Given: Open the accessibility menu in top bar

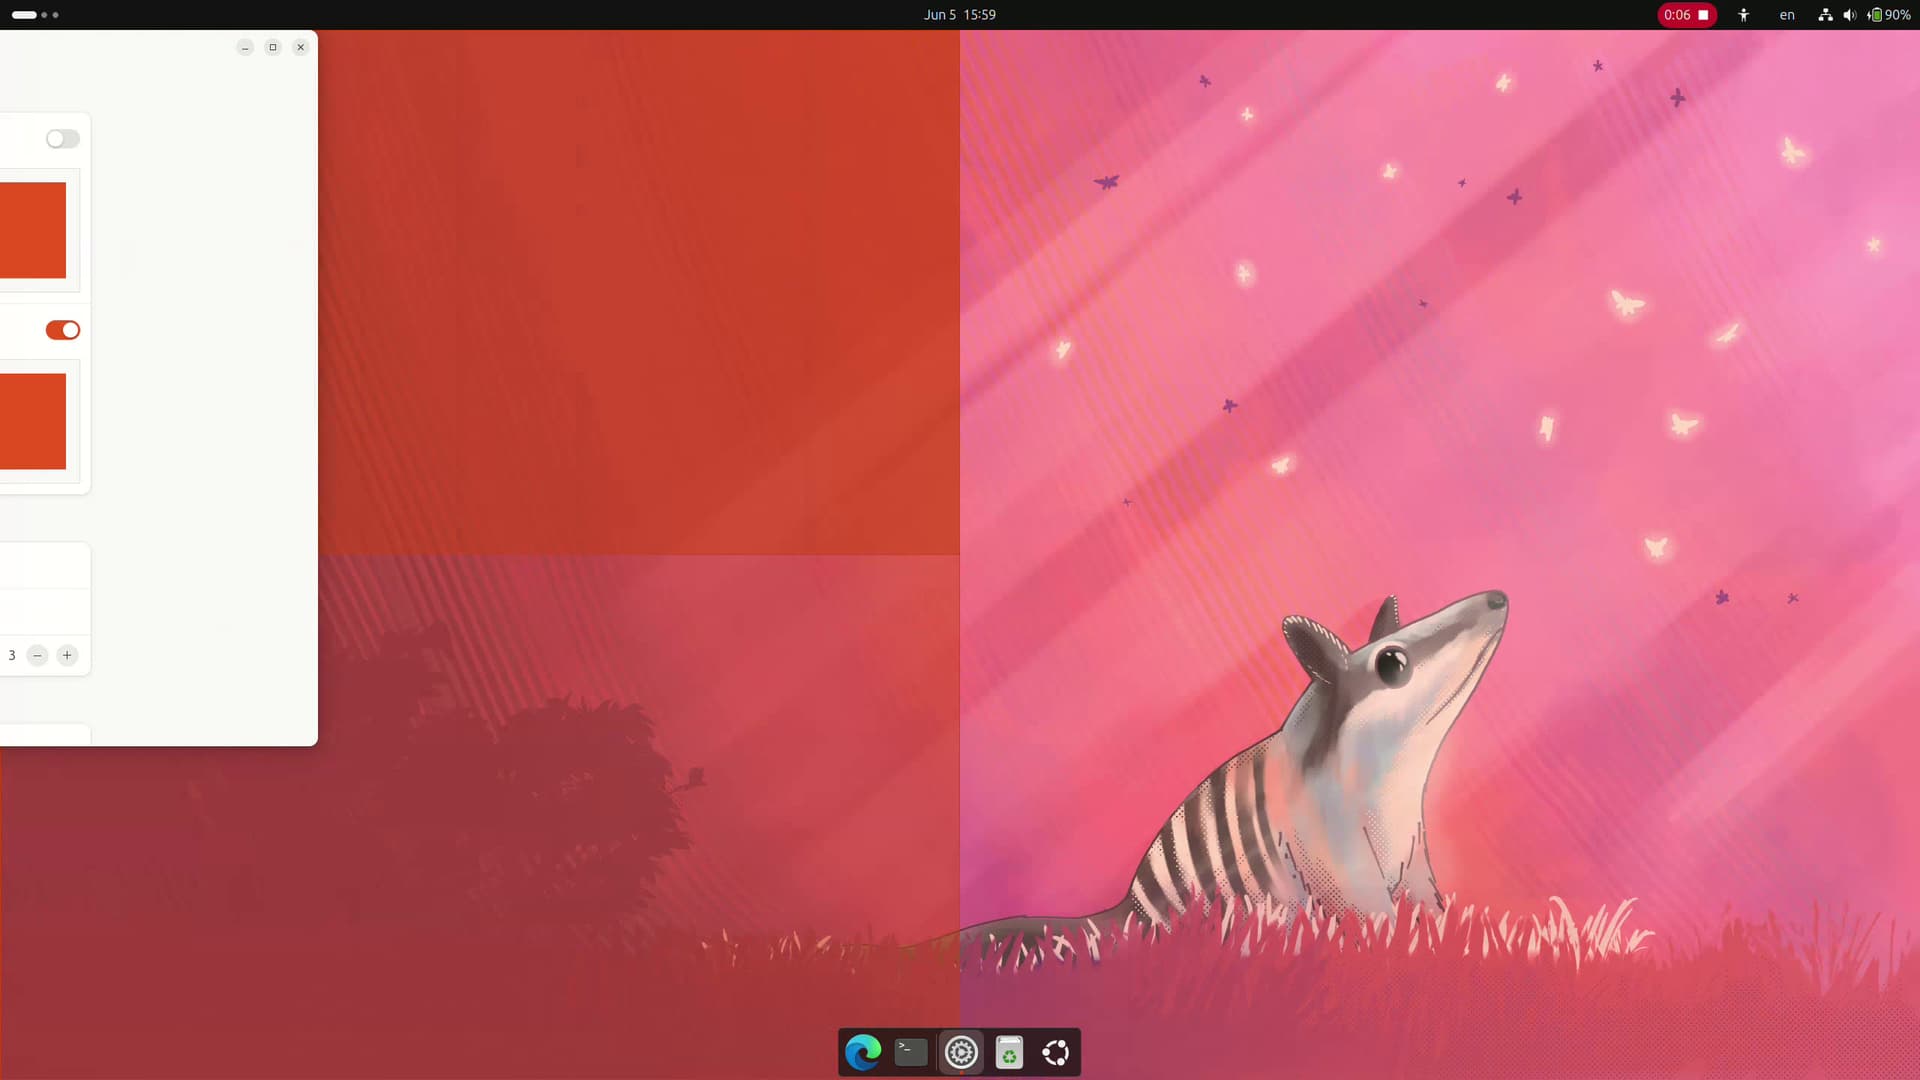Looking at the screenshot, I should pyautogui.click(x=1744, y=15).
